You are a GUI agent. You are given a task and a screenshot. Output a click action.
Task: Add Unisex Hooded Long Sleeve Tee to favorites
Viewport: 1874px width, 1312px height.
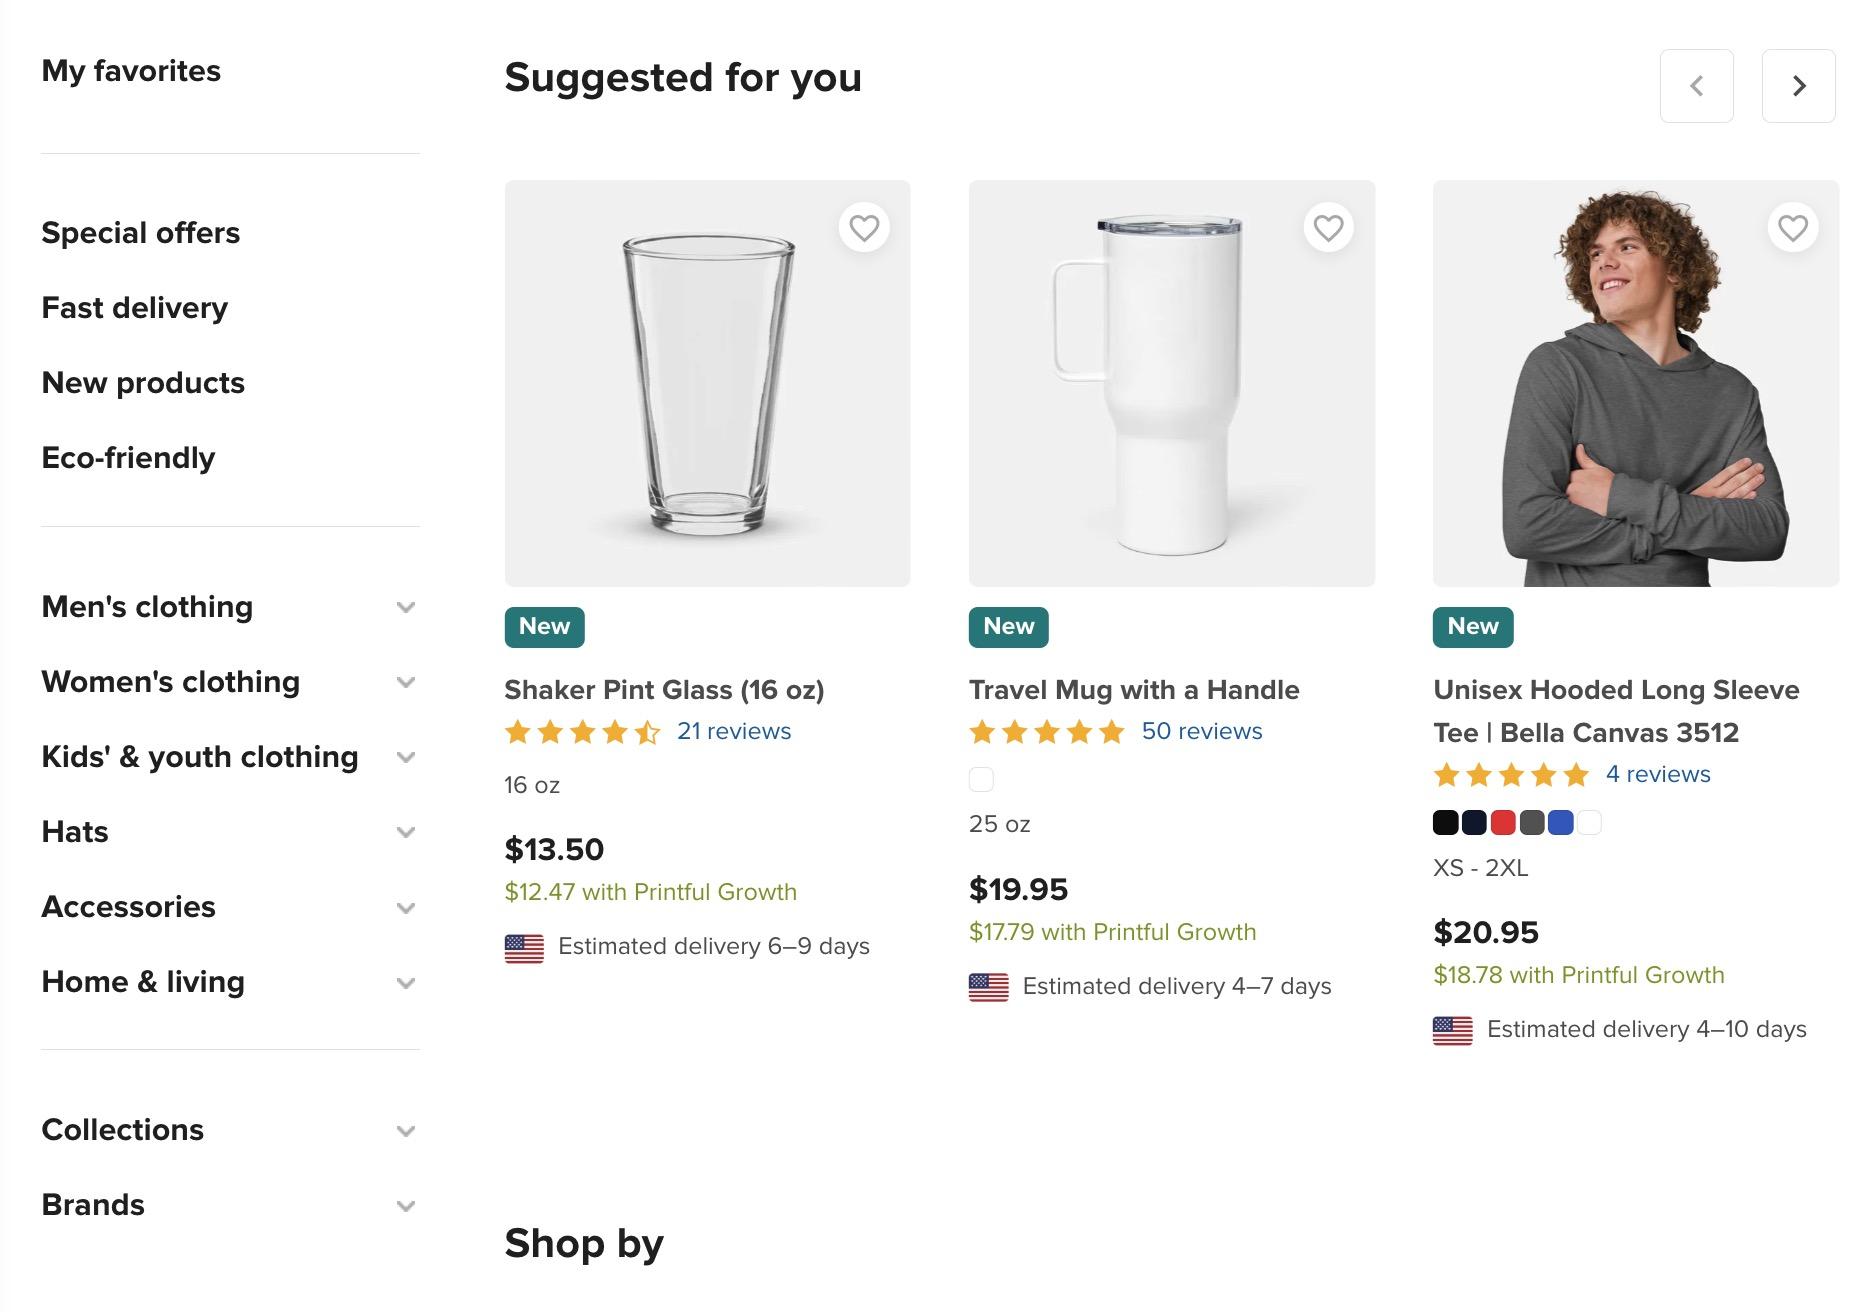[x=1792, y=228]
